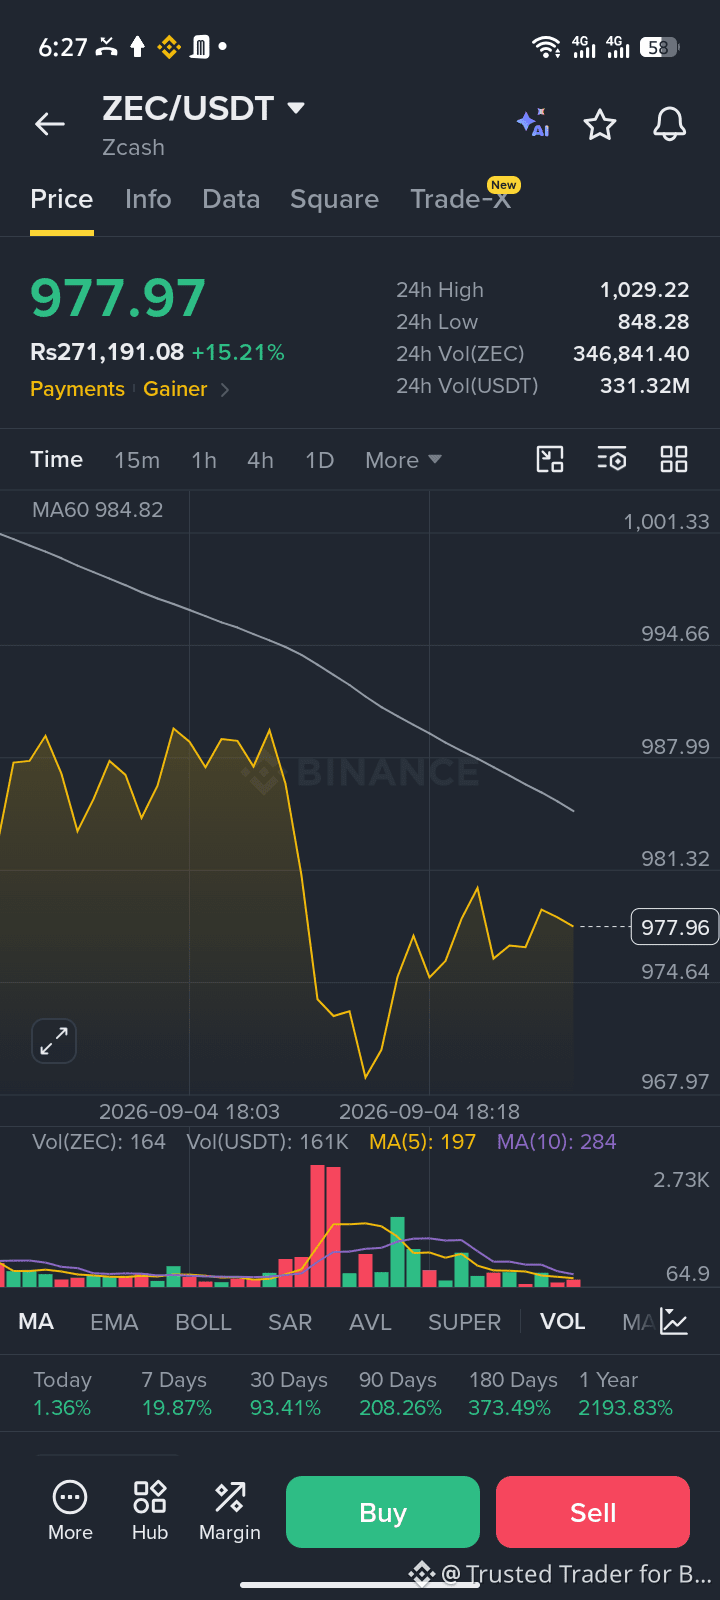Go back using the left arrow
The height and width of the screenshot is (1600, 720).
pos(50,124)
